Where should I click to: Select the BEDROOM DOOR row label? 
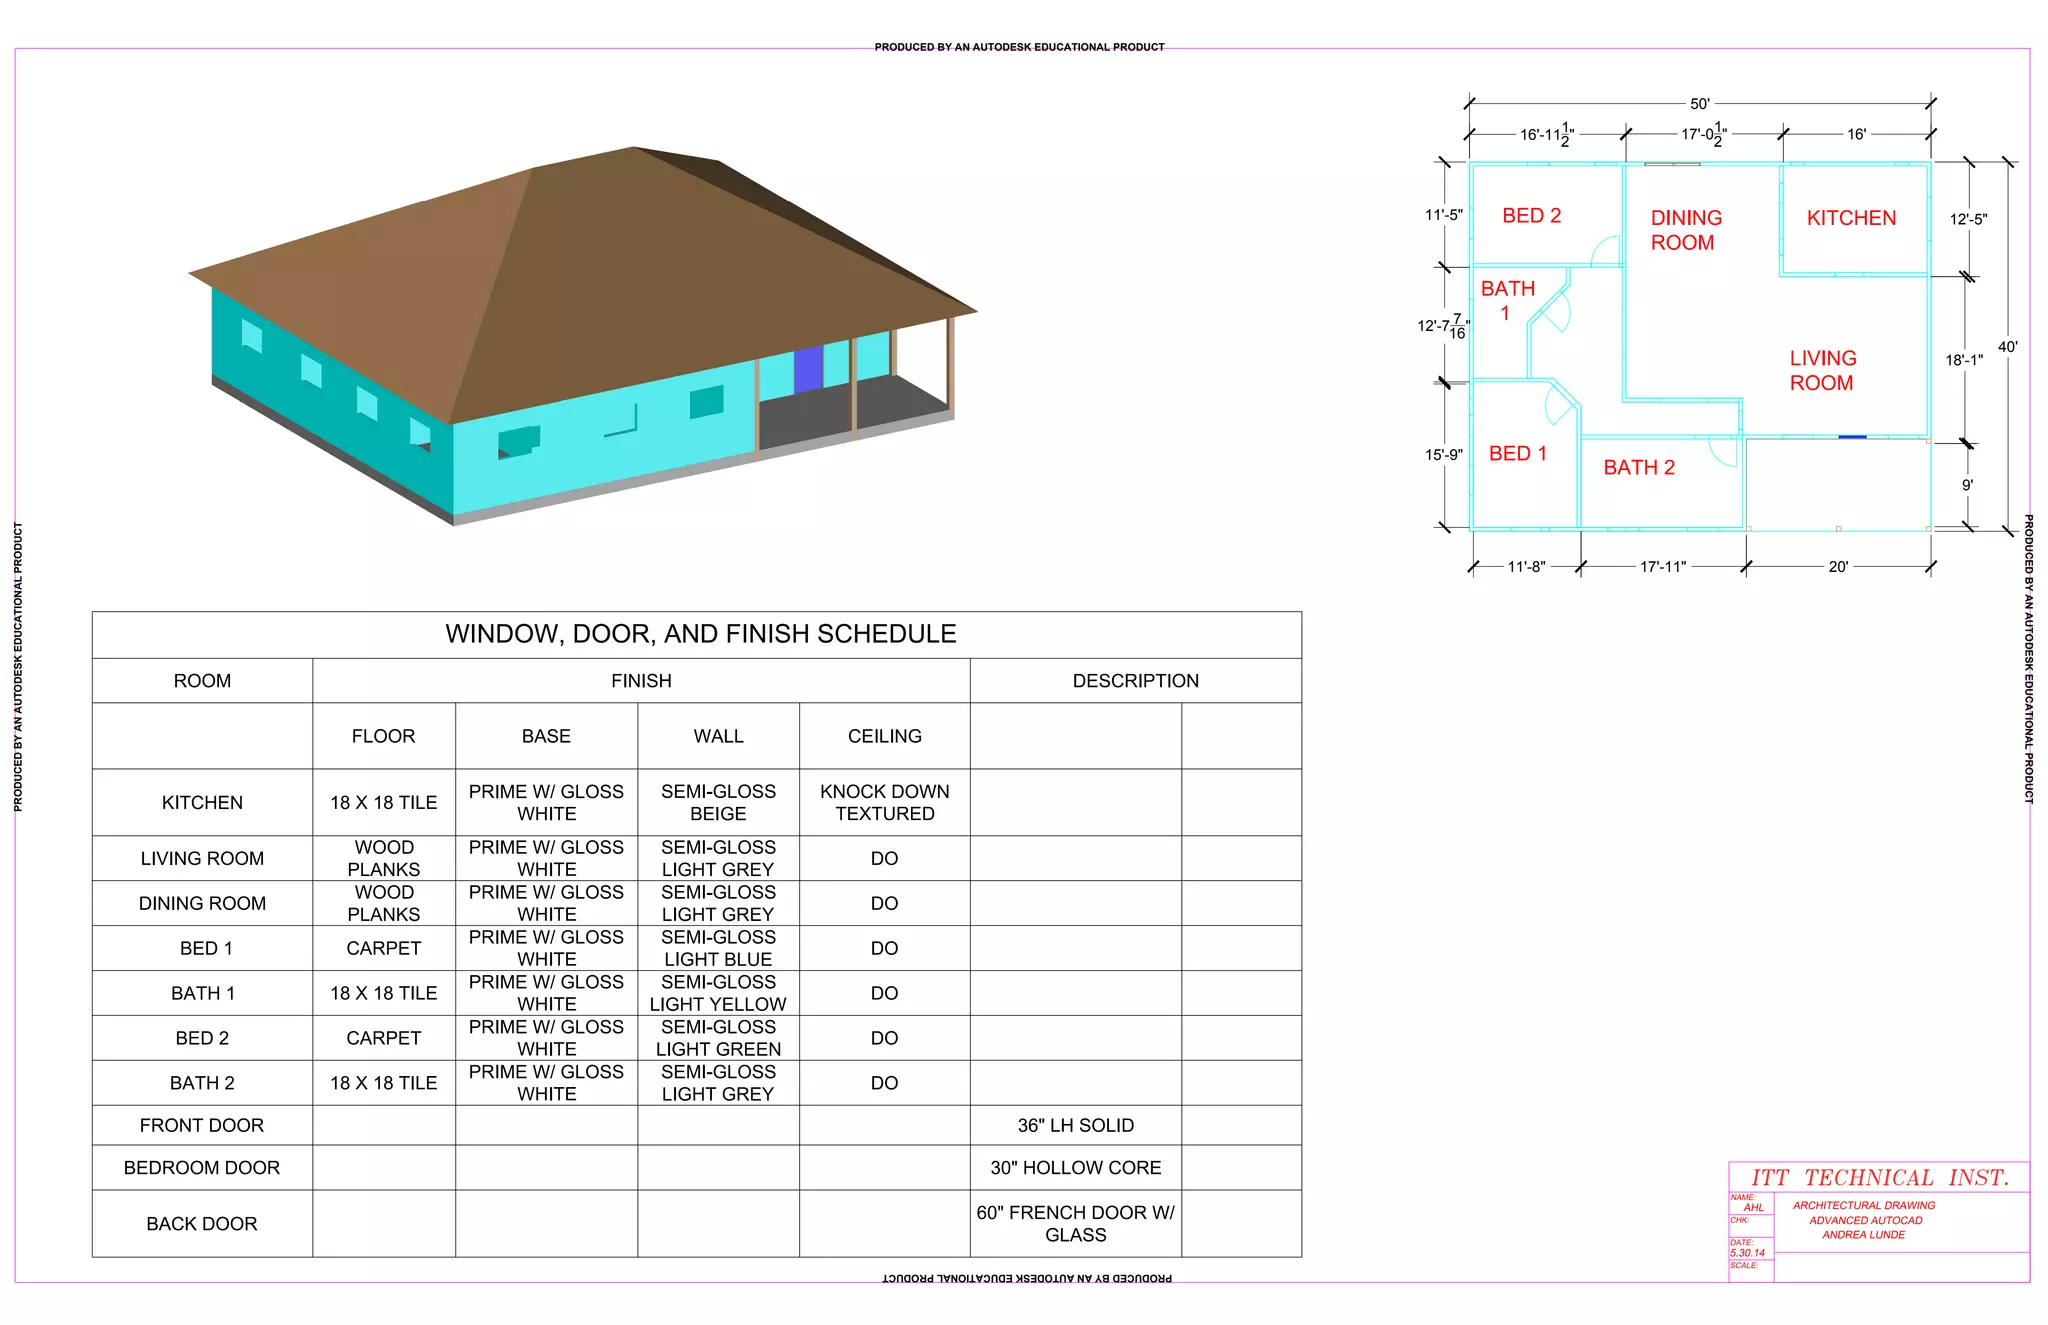(x=202, y=1167)
